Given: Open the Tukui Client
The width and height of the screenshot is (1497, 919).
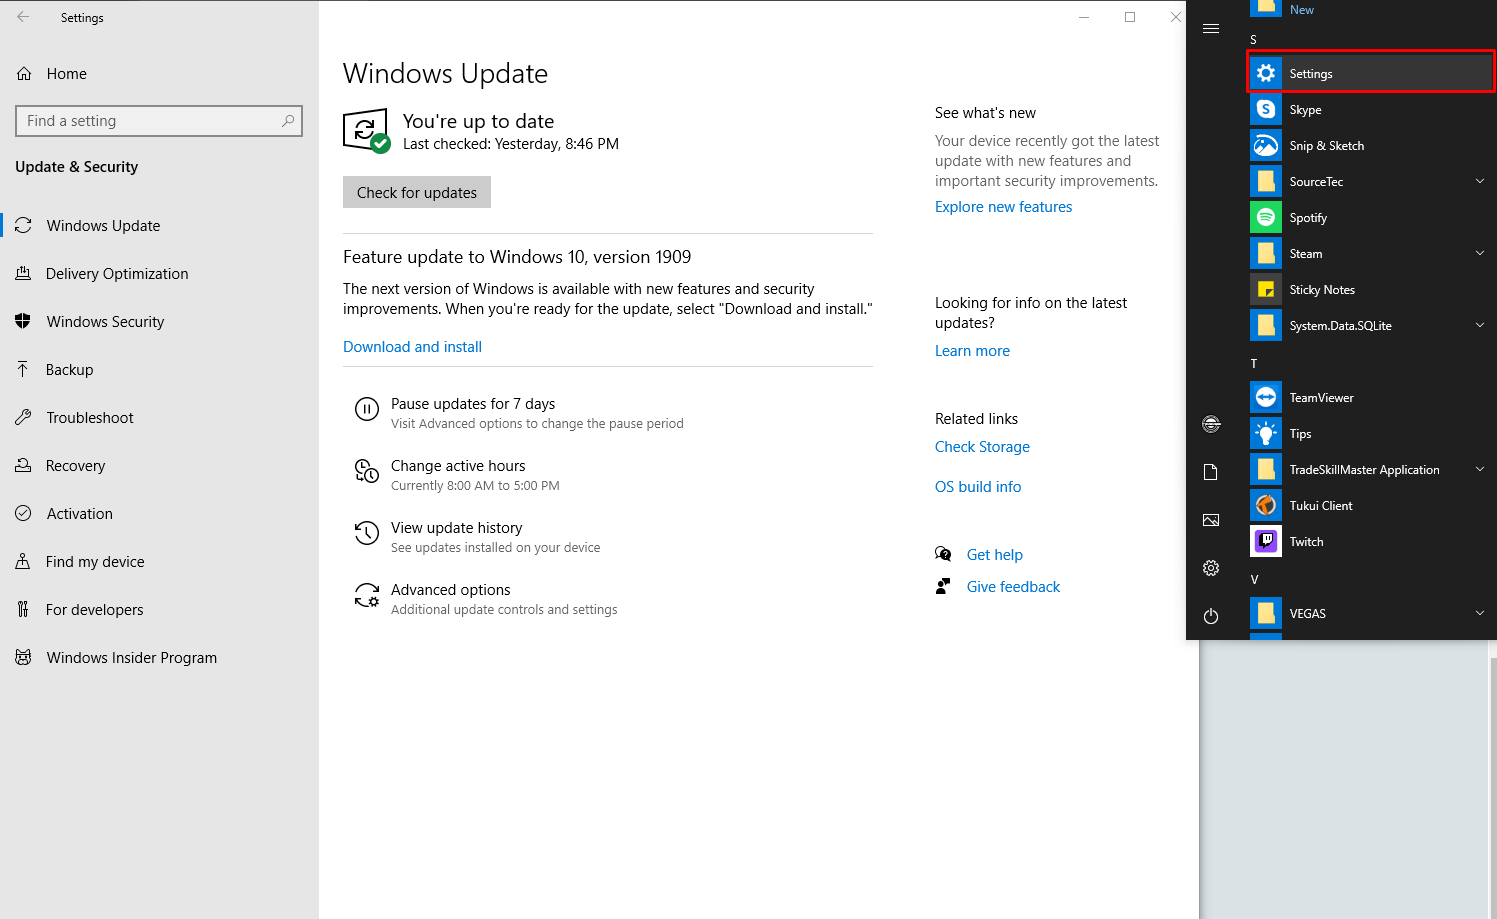Looking at the screenshot, I should click(1319, 505).
